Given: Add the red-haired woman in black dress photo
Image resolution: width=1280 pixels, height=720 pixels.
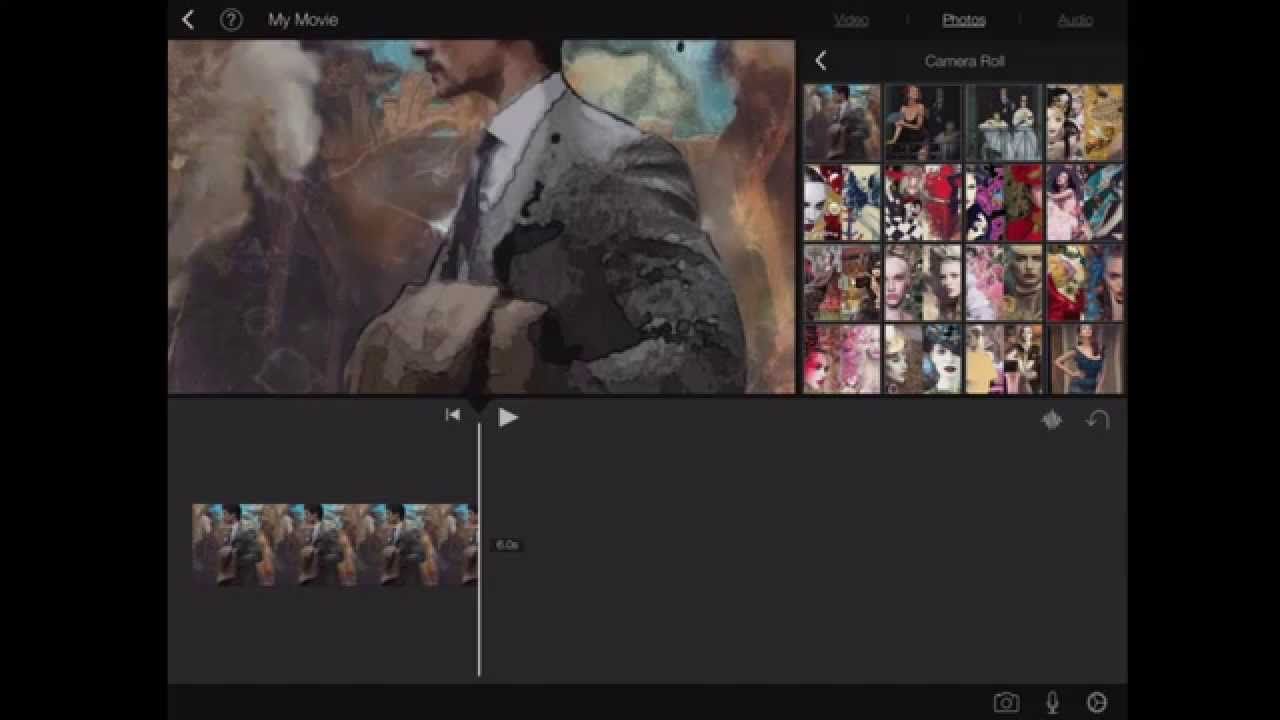Looking at the screenshot, I should point(923,122).
